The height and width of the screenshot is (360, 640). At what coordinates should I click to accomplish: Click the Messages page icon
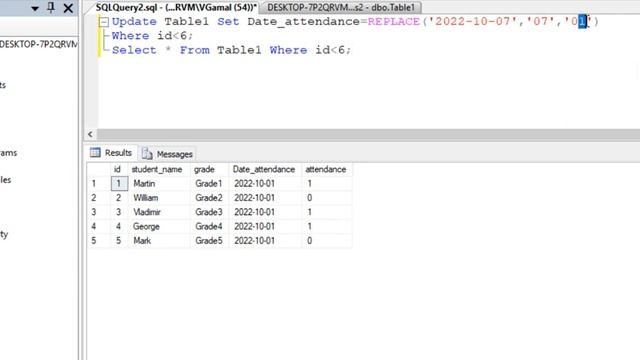[147, 154]
